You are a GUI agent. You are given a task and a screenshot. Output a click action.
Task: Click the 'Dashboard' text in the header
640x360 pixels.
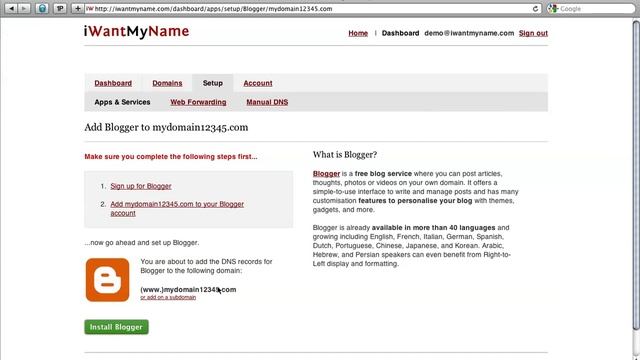point(400,33)
